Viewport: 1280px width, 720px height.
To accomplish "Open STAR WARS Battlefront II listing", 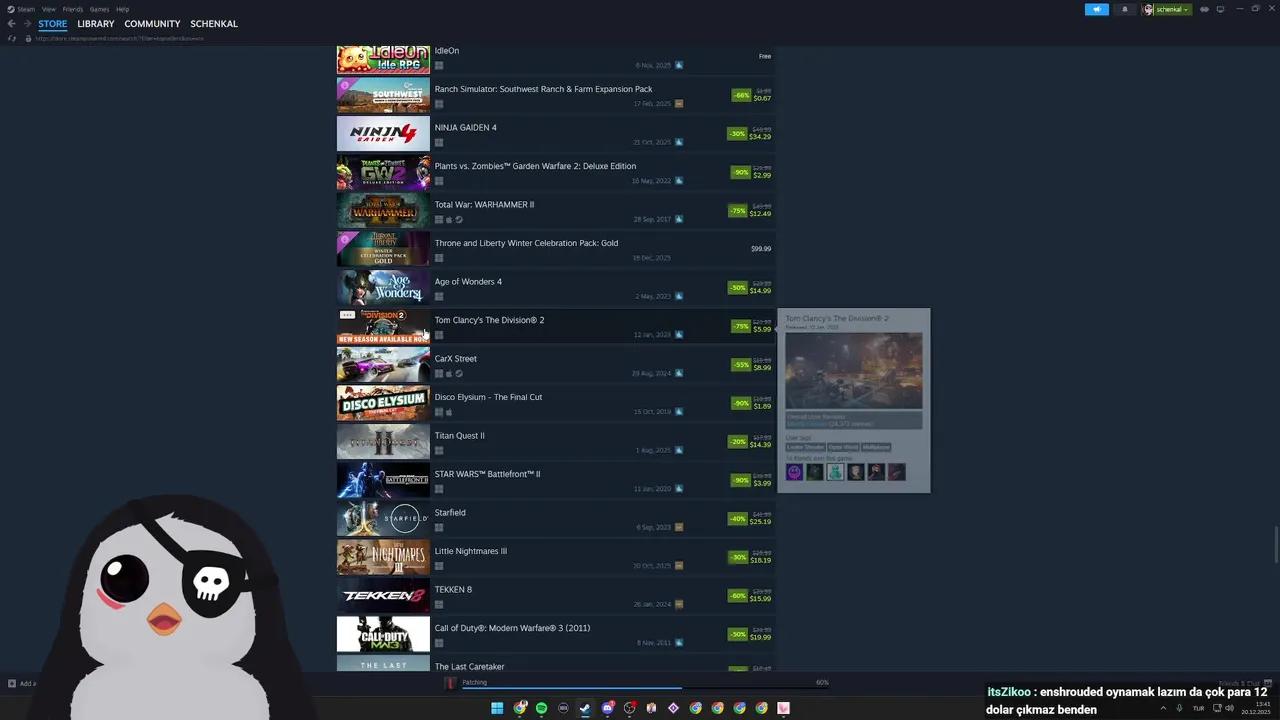I will coord(555,480).
